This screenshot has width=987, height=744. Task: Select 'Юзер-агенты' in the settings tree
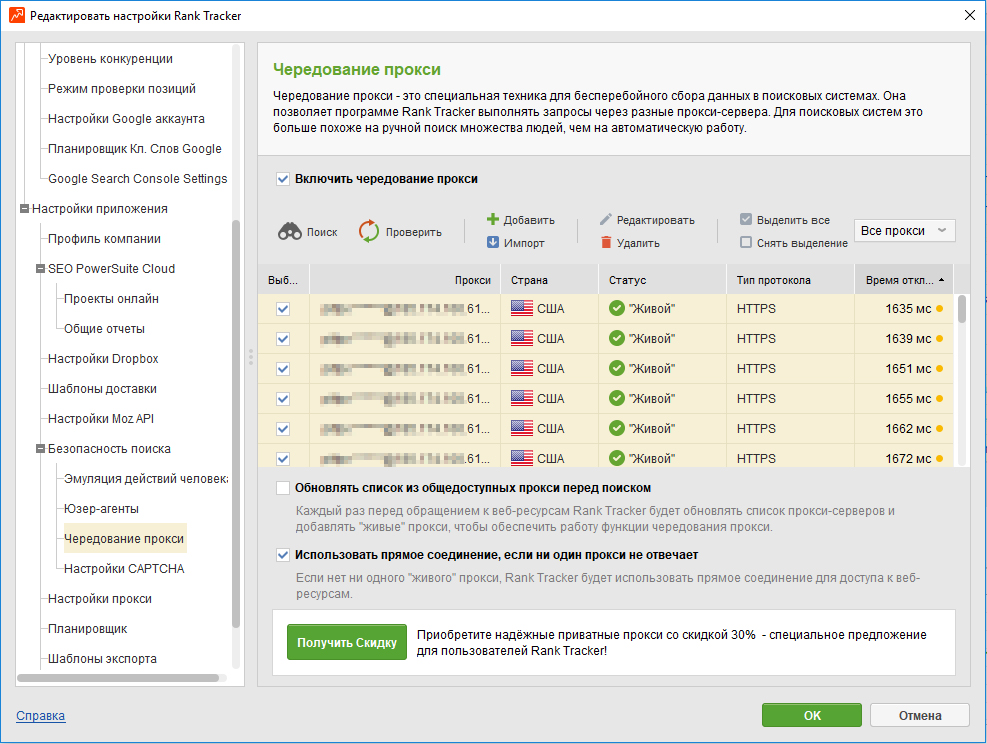101,509
